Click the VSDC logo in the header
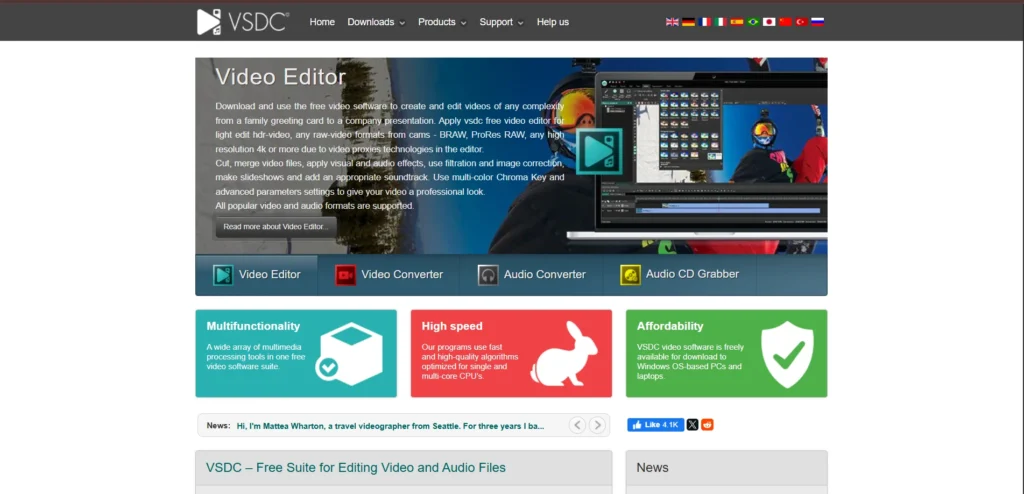 (x=243, y=22)
